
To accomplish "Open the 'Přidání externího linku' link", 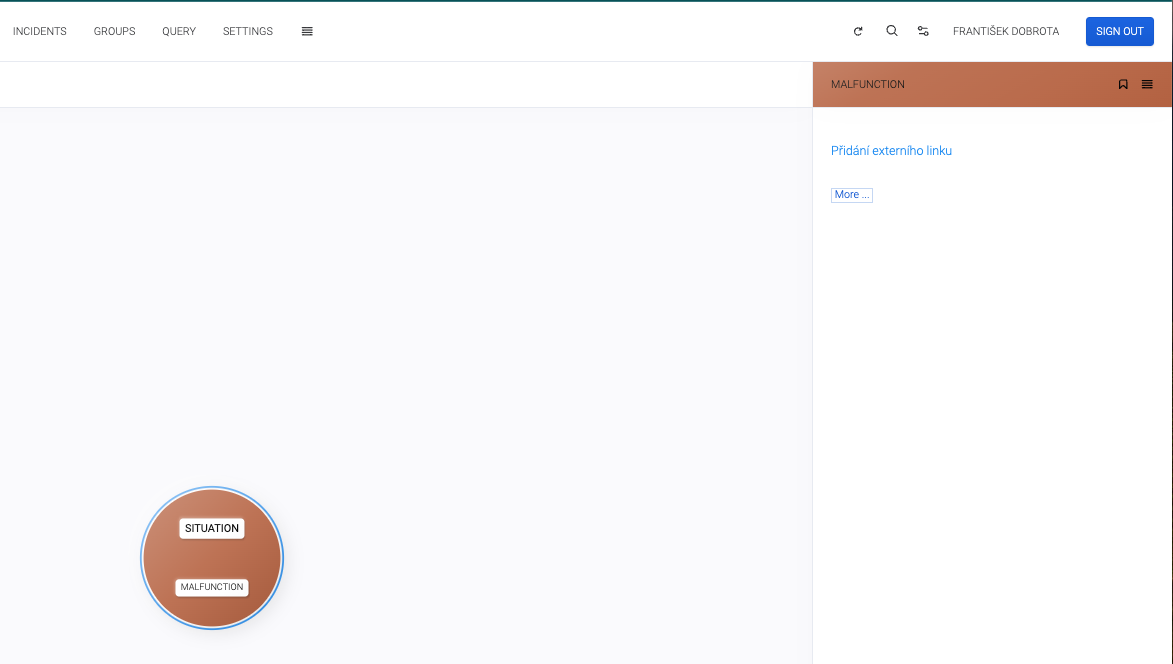I will tap(891, 151).
